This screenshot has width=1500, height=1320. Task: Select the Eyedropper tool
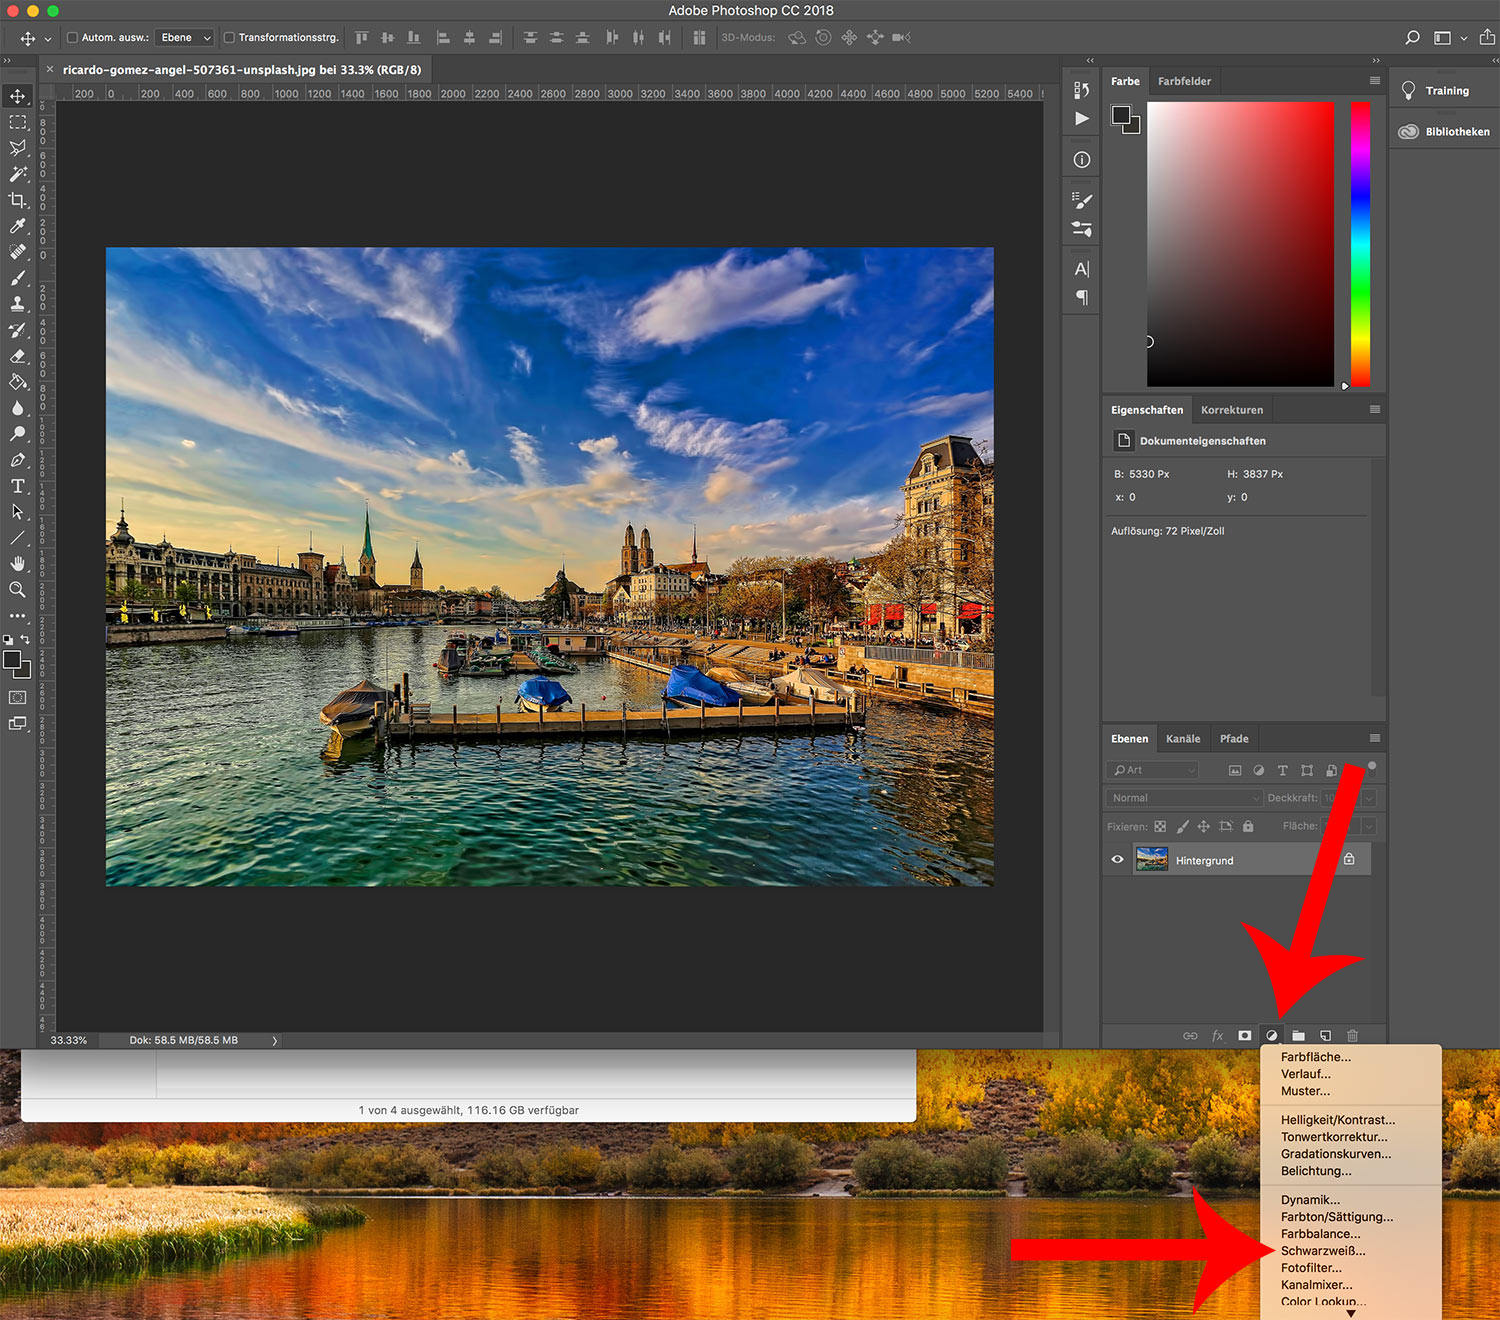18,226
